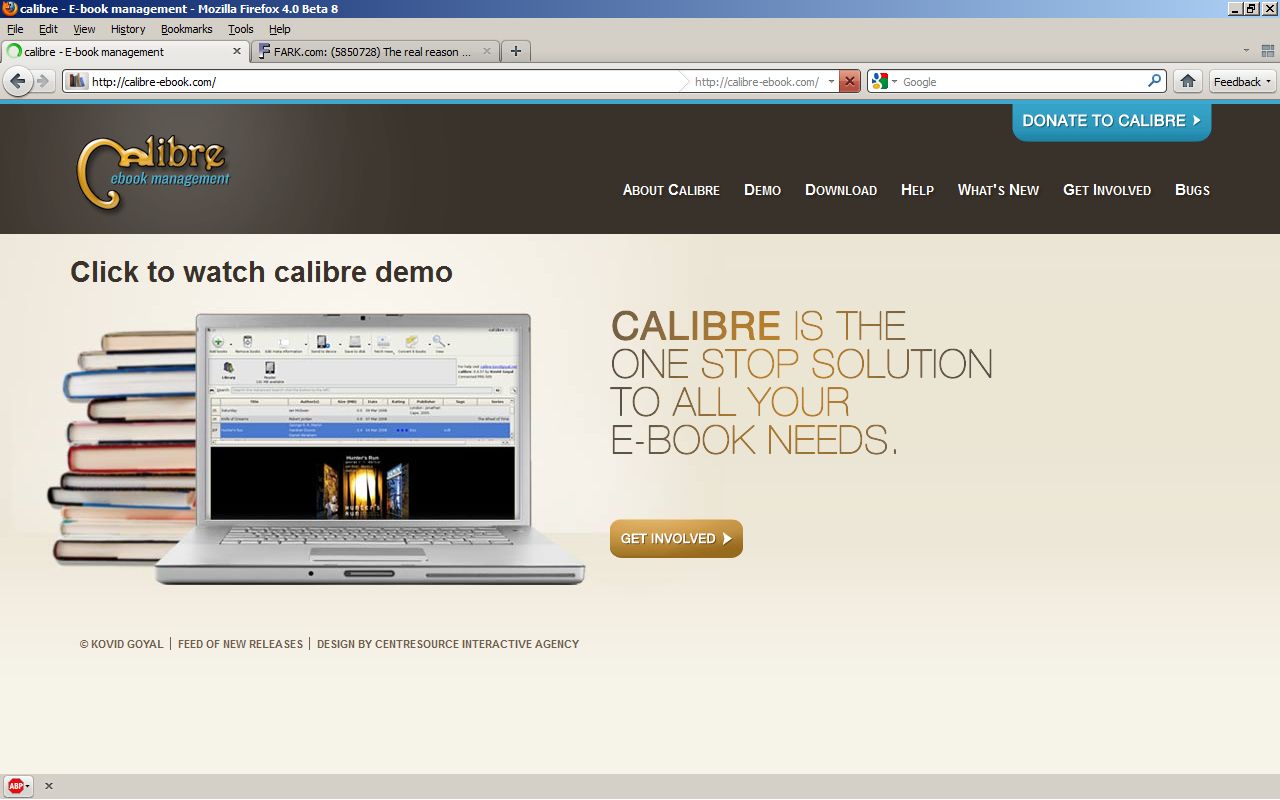
Task: Open the Feed of New Releases link
Action: click(240, 644)
